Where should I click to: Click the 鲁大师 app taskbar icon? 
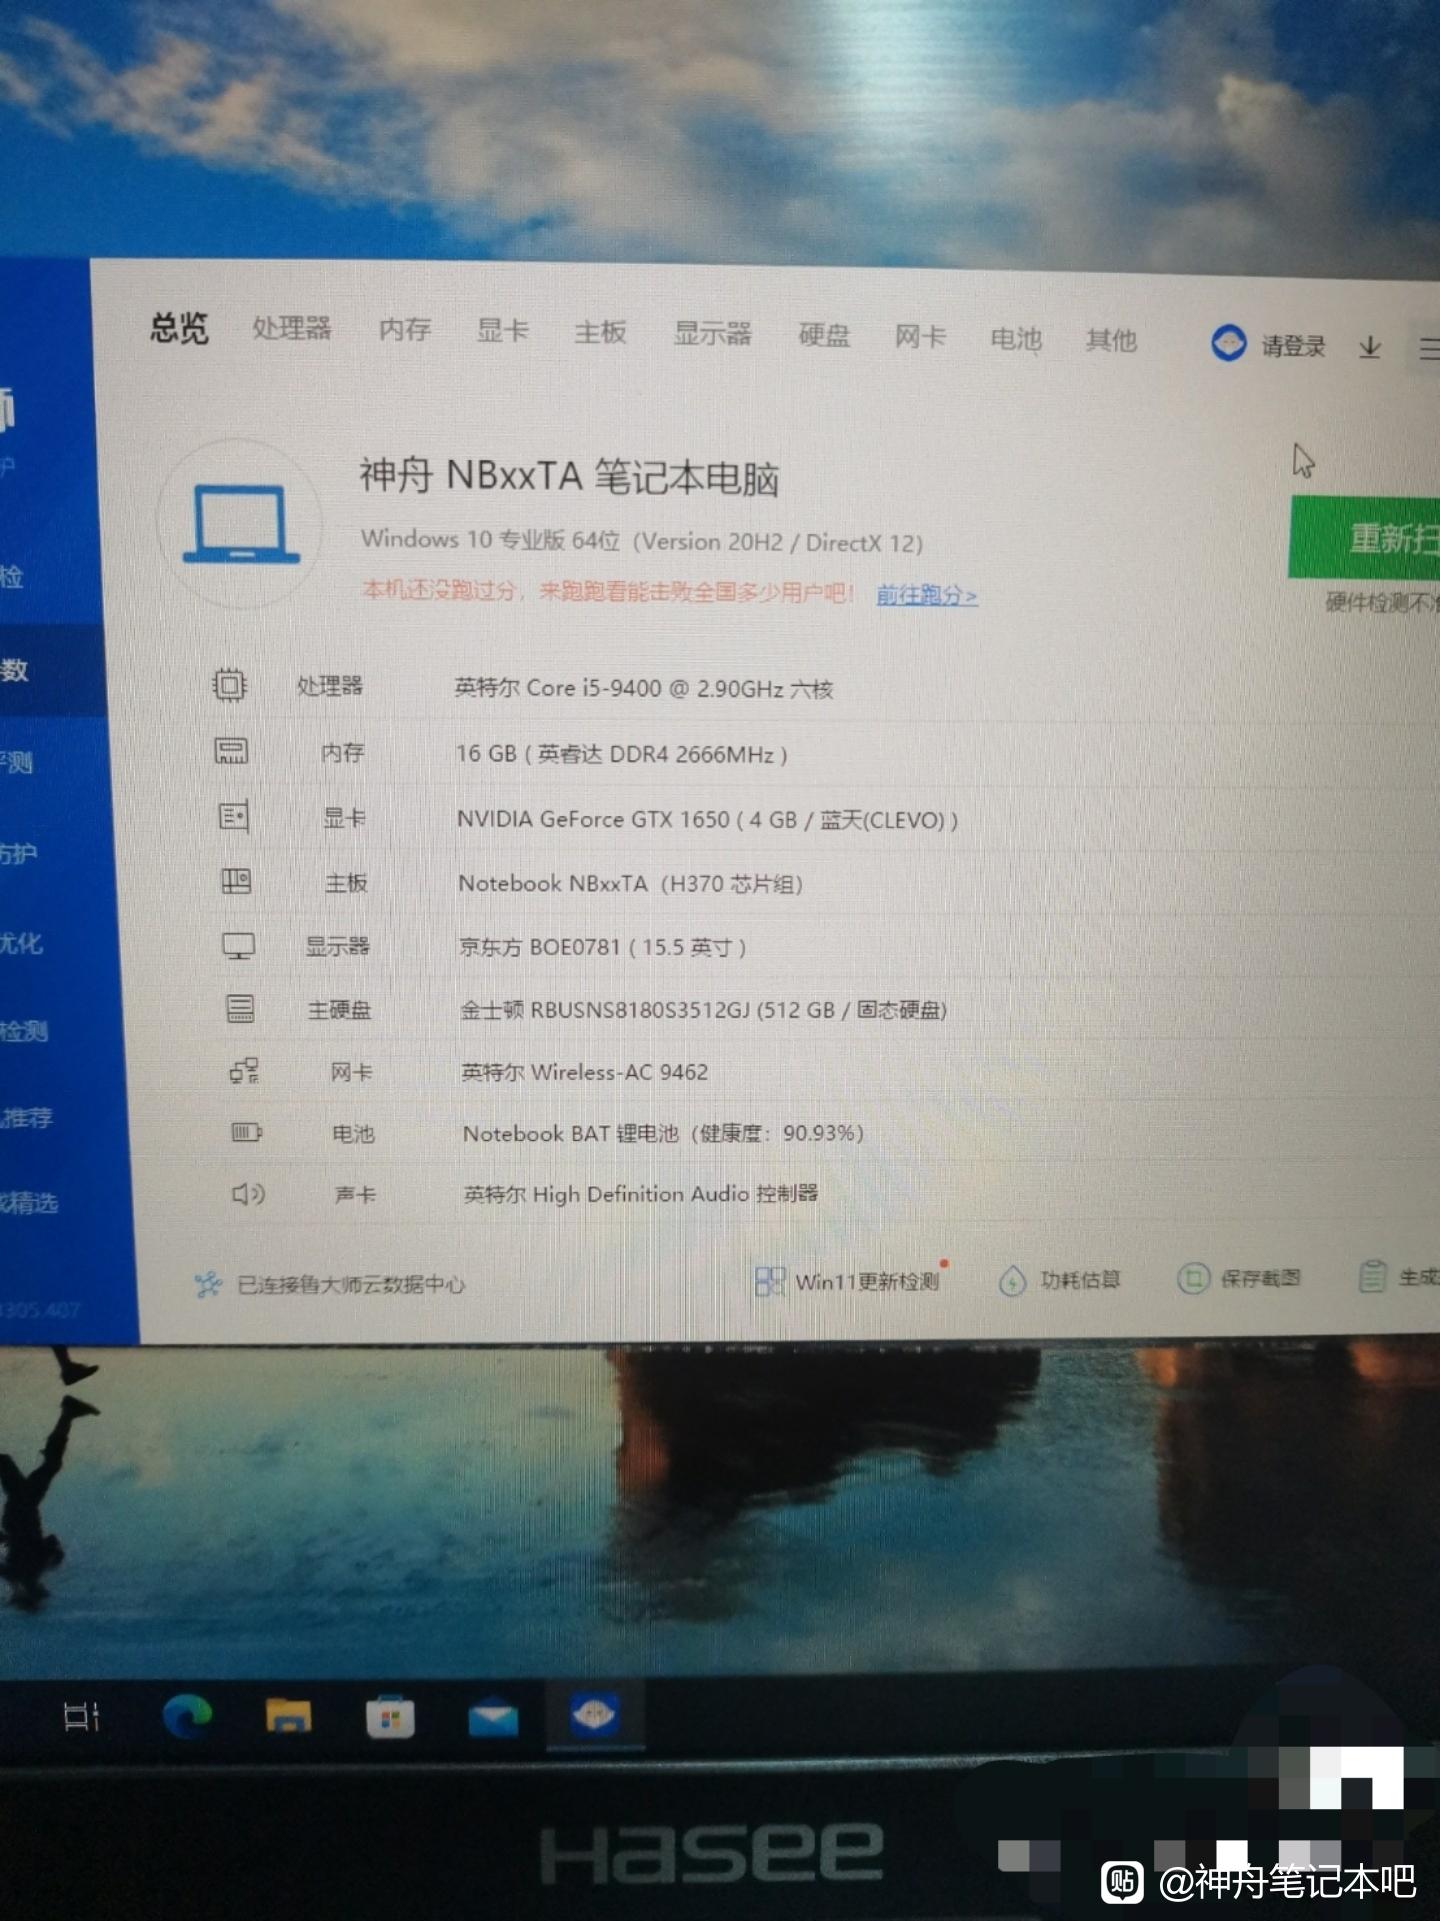pos(594,1715)
